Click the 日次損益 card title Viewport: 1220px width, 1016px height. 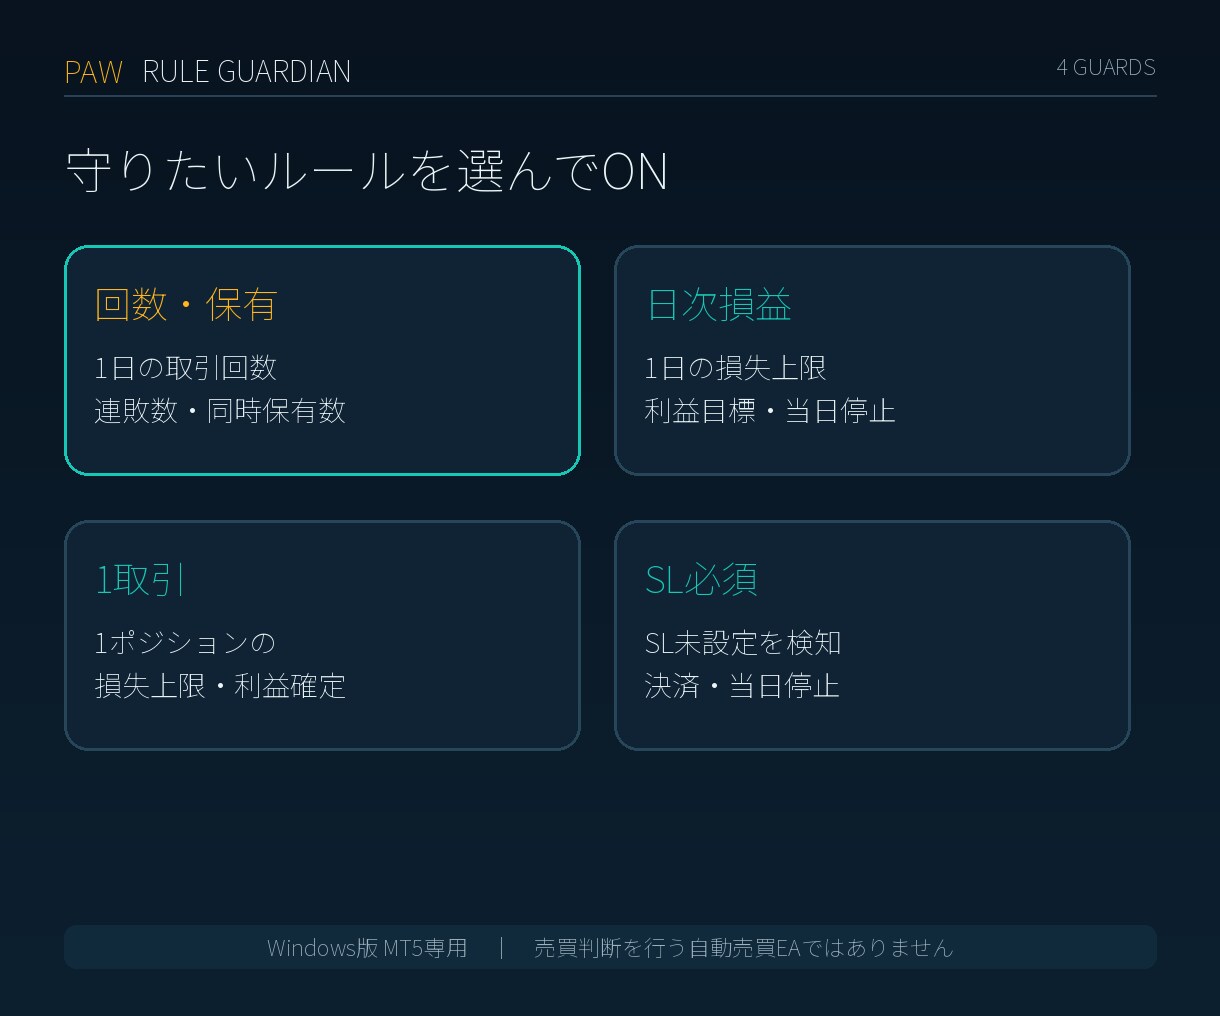(719, 304)
